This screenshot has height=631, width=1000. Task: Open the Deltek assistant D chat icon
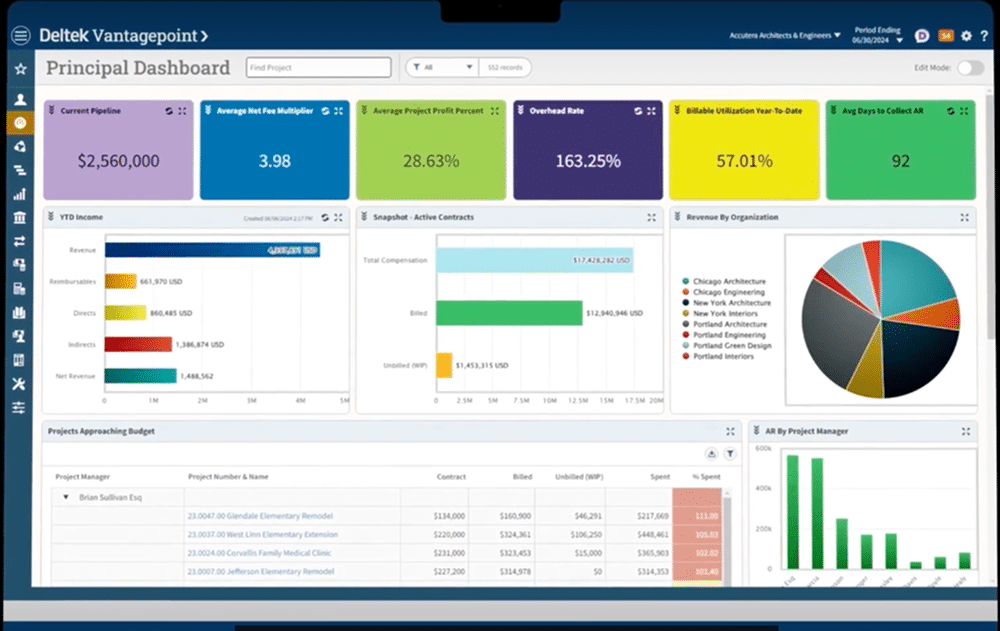point(922,36)
